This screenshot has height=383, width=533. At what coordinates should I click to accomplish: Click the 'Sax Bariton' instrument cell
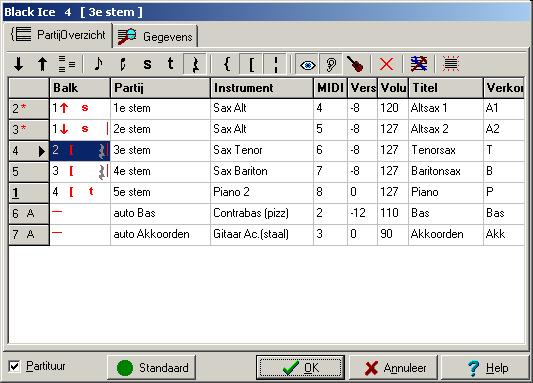262,171
